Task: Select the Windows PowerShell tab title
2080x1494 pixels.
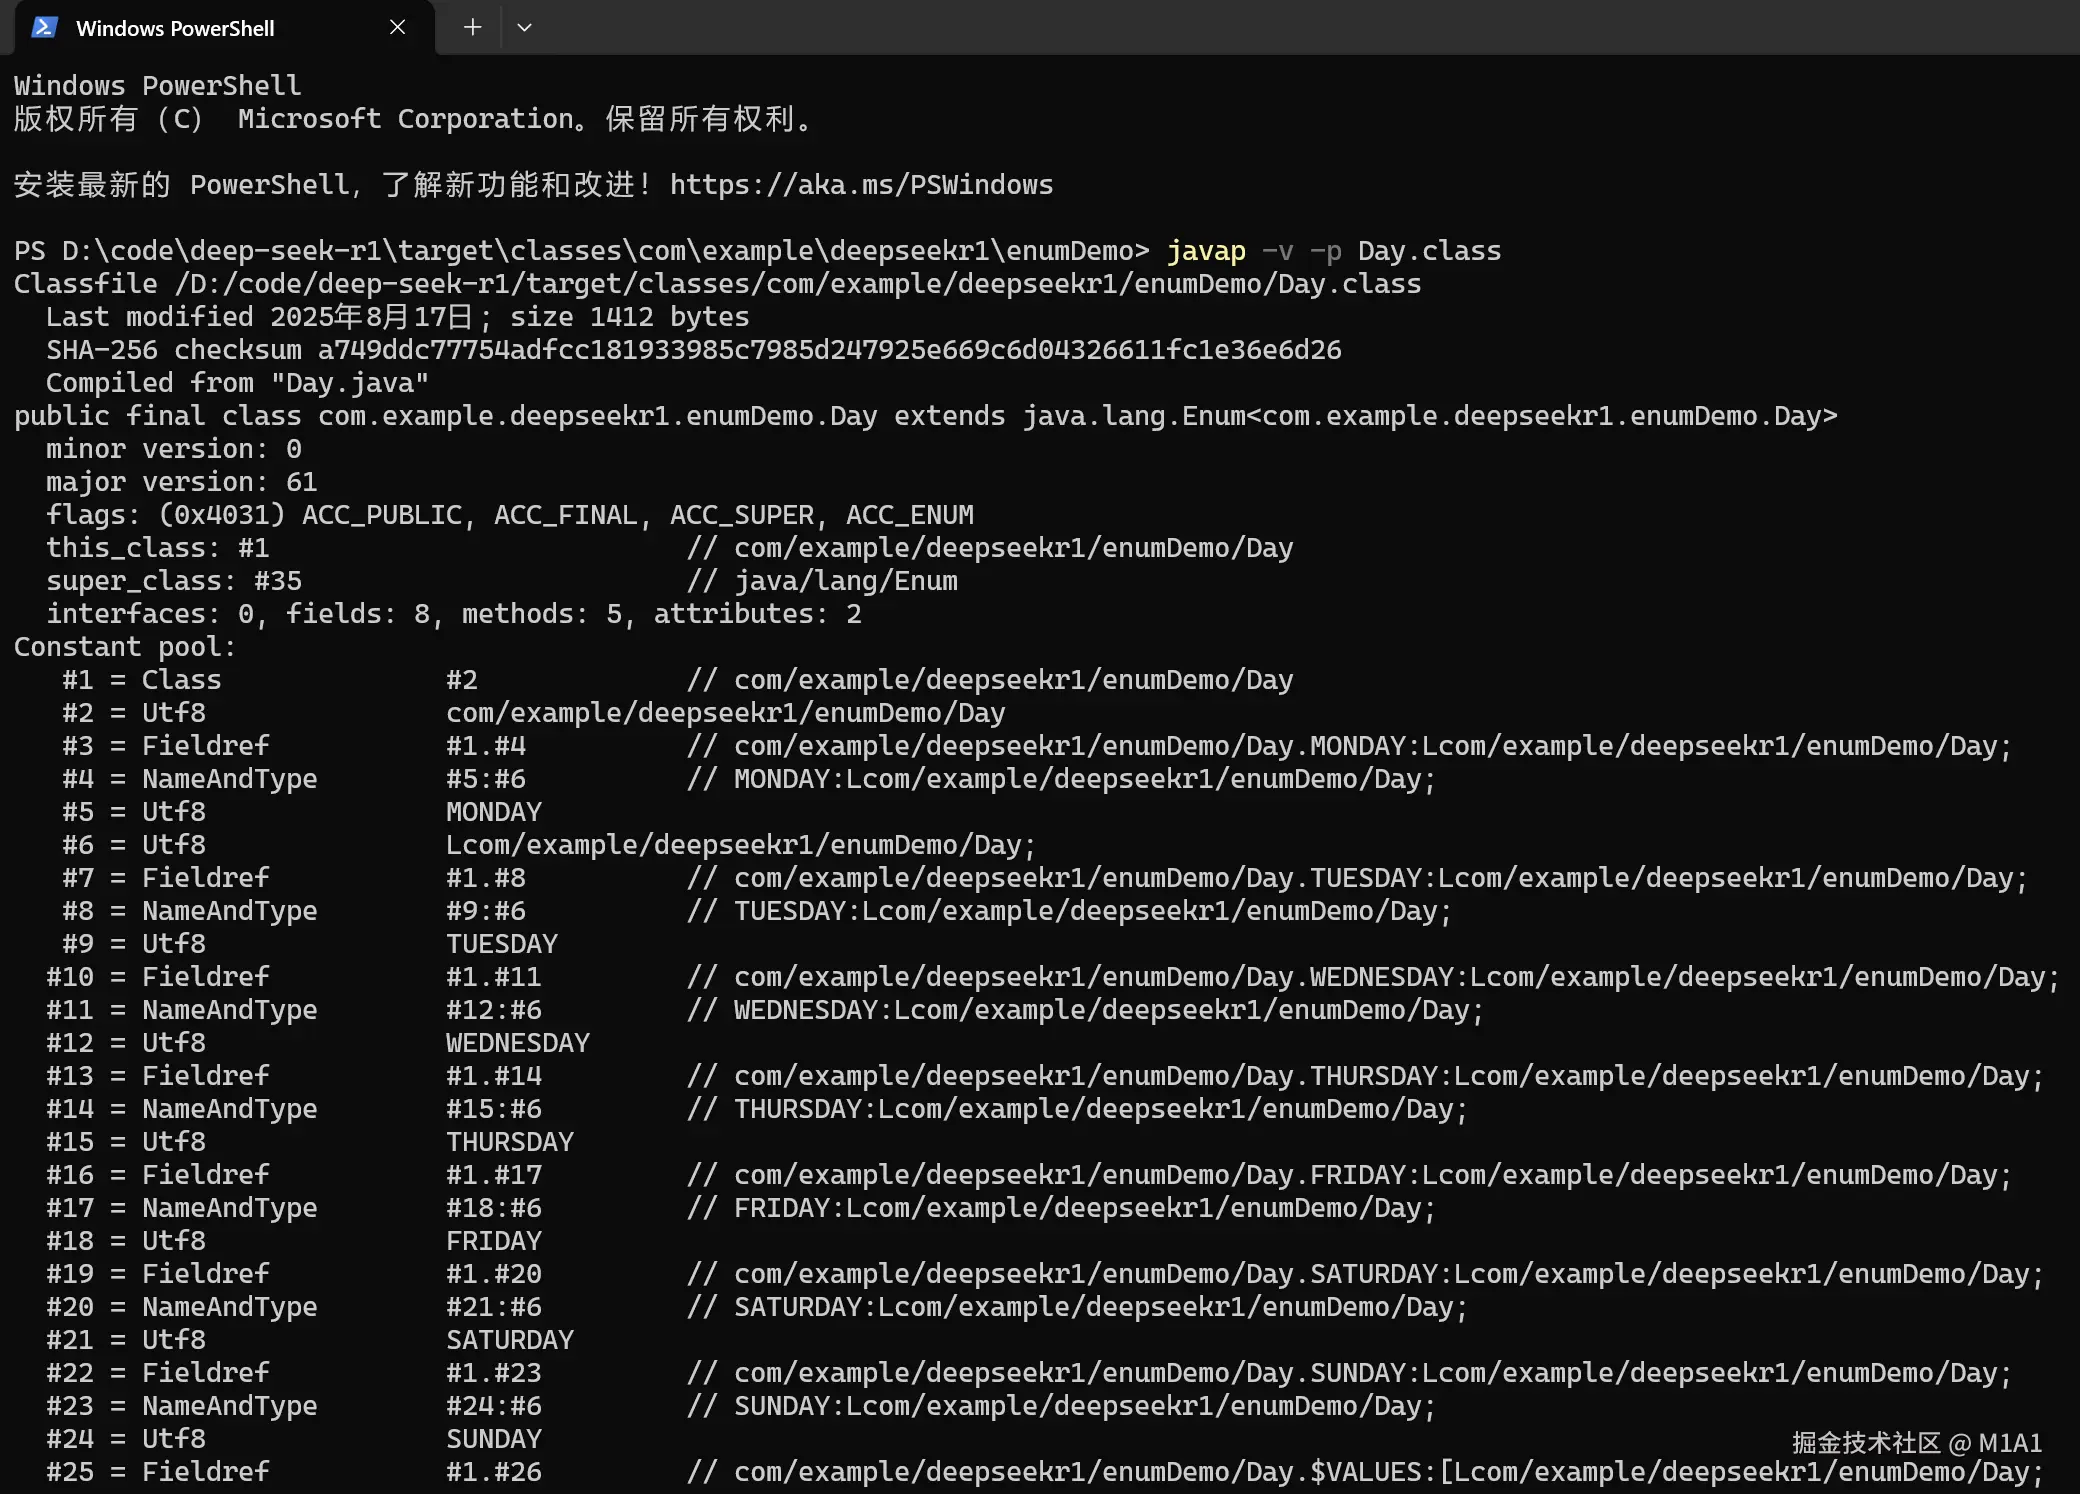Action: 175,29
